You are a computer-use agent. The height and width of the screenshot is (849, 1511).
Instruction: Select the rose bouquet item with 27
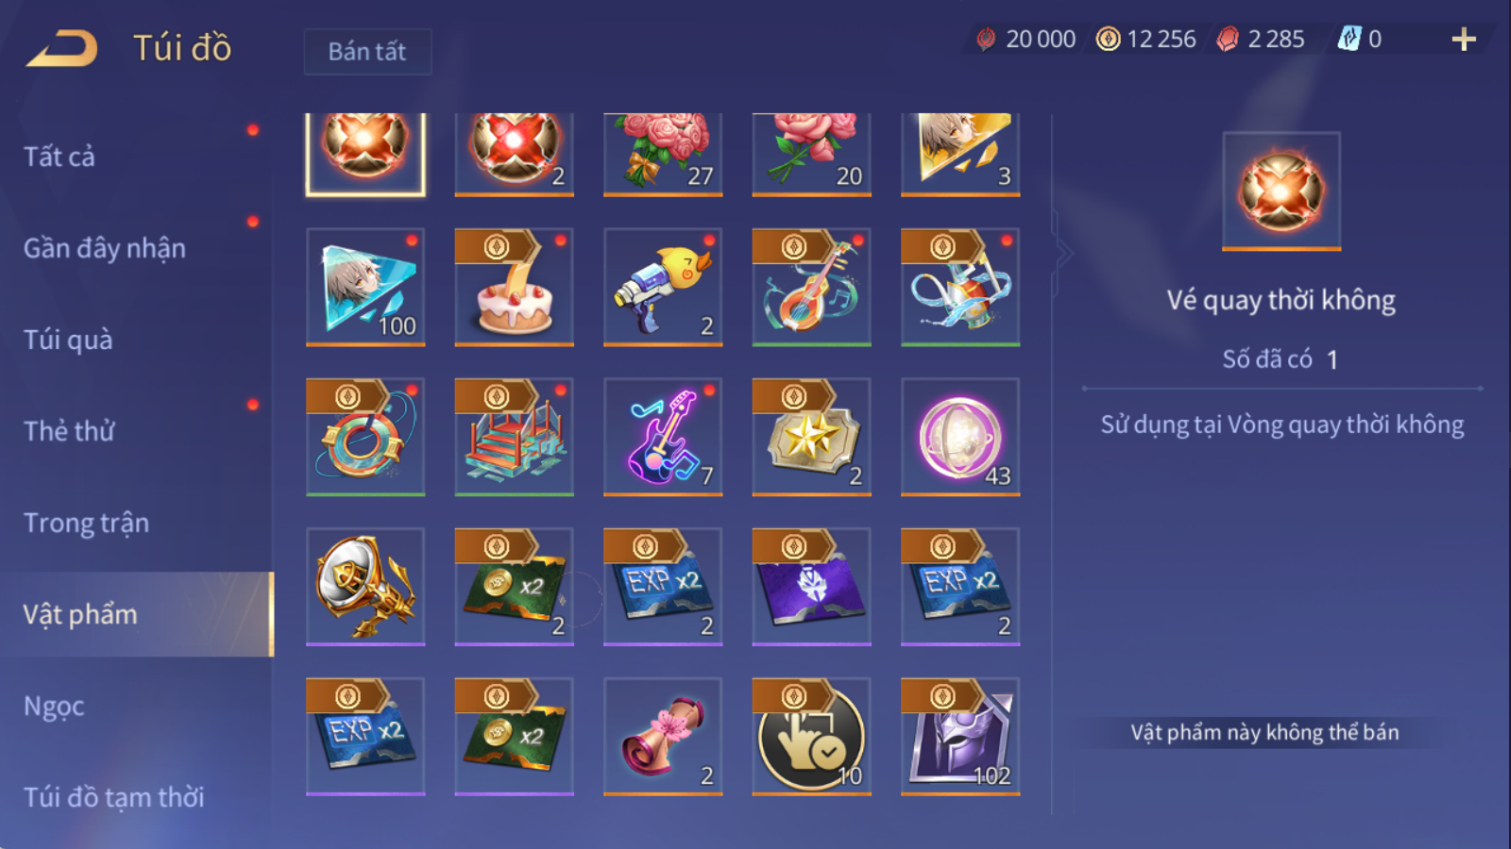point(663,154)
